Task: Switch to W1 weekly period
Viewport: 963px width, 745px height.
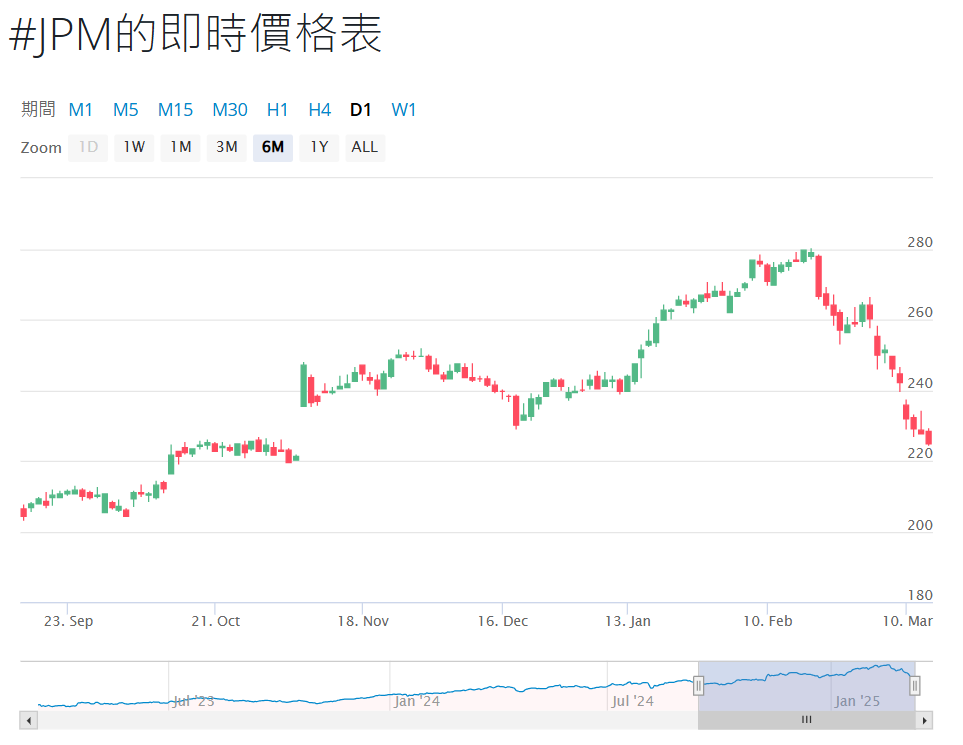Action: (404, 110)
